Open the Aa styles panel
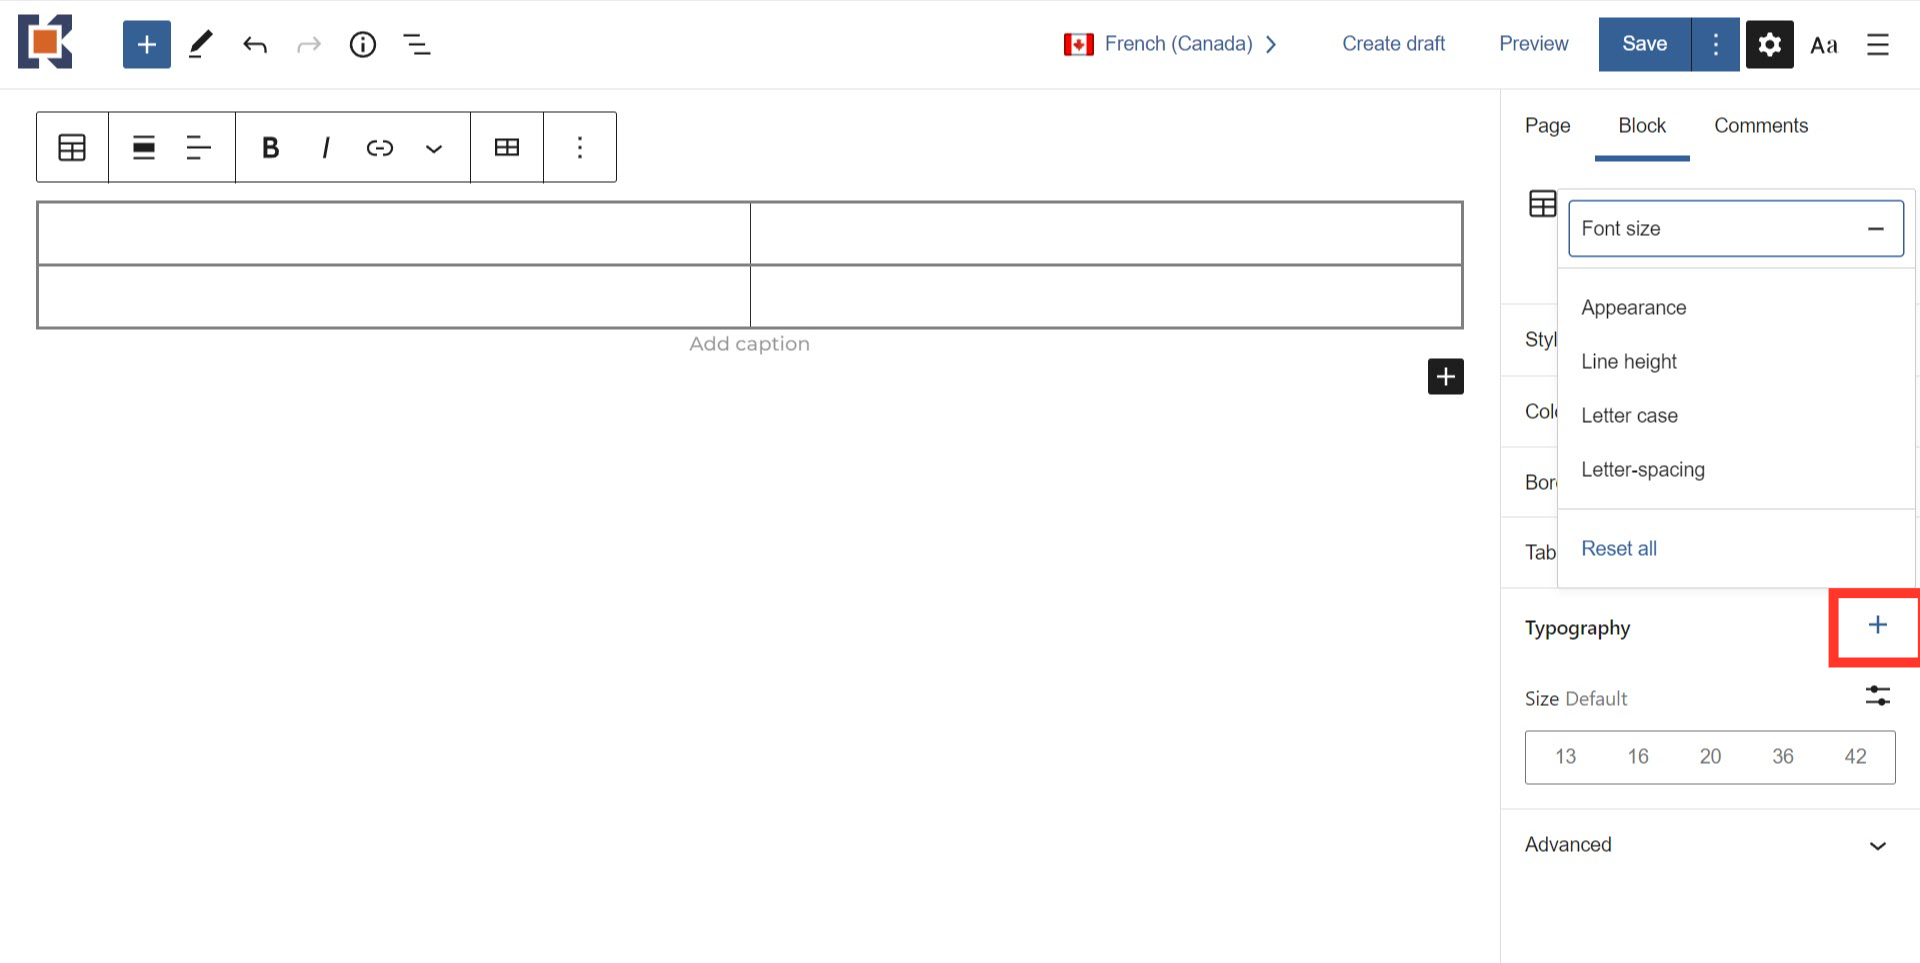Screen dimensions: 1920x963 pos(1824,44)
